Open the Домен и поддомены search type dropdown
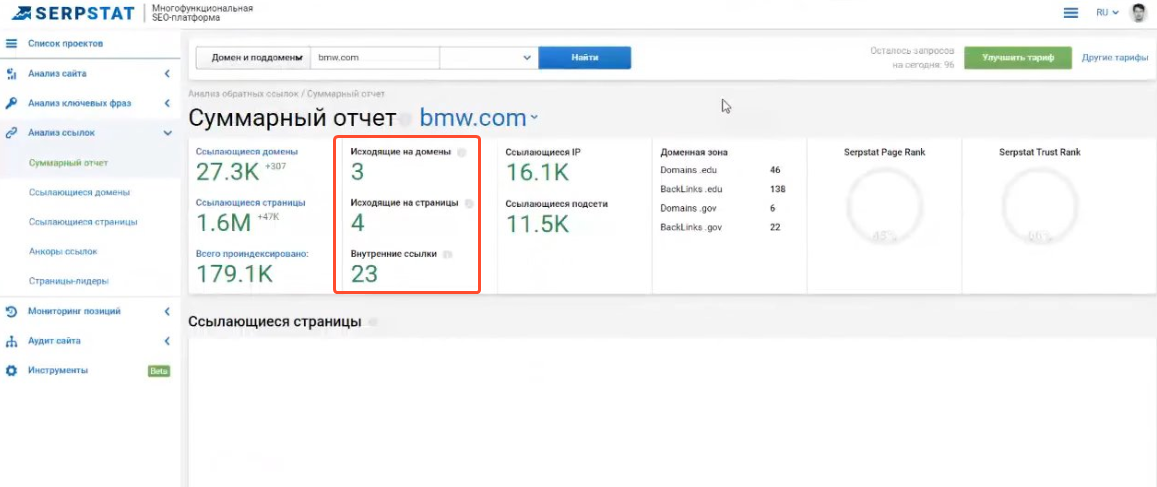The width and height of the screenshot is (1157, 487). [252, 58]
